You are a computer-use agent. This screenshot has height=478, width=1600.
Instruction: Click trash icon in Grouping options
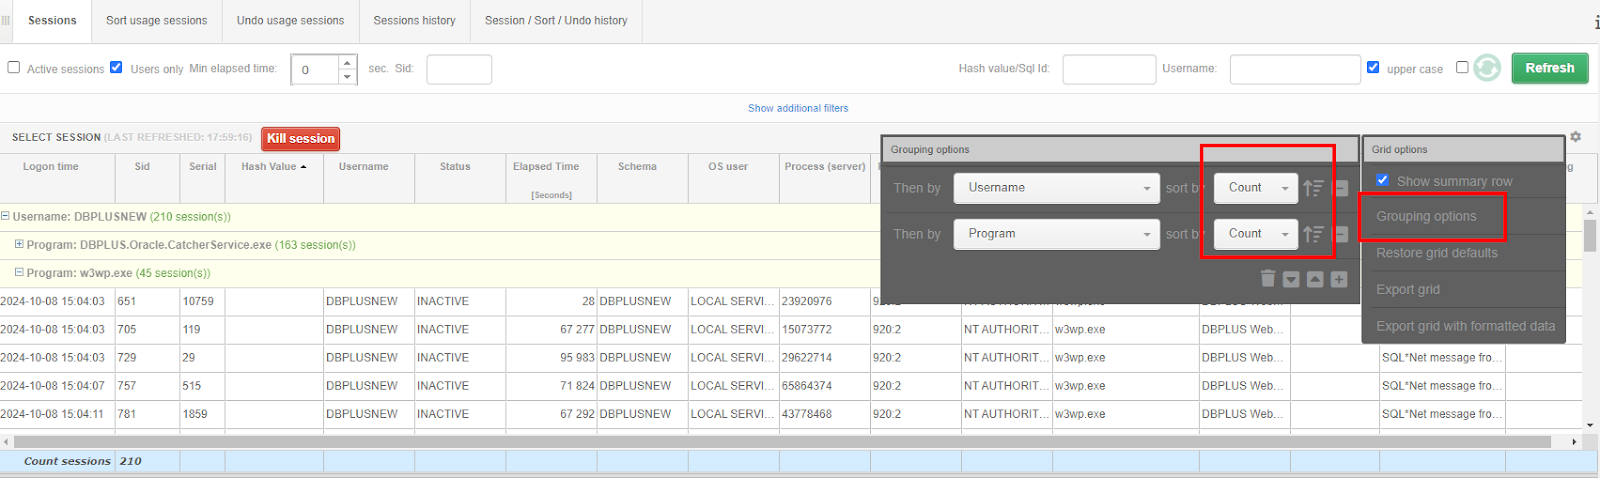(x=1268, y=279)
